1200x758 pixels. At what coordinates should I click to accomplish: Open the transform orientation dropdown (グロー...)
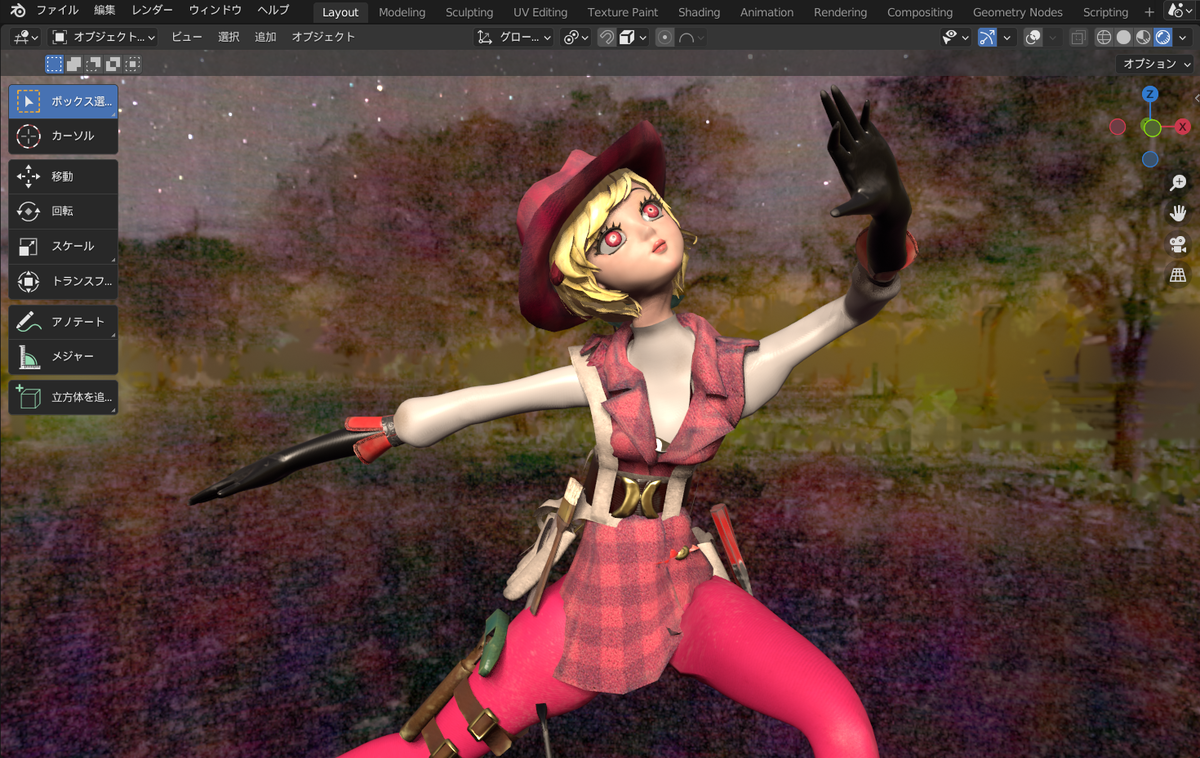tap(514, 37)
